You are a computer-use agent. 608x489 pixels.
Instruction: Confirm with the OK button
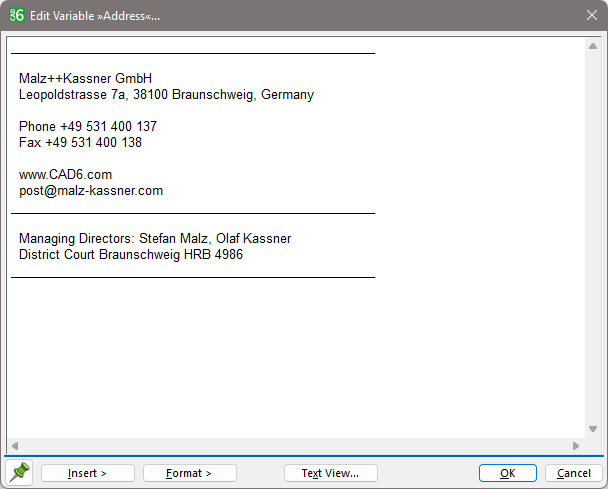click(508, 473)
